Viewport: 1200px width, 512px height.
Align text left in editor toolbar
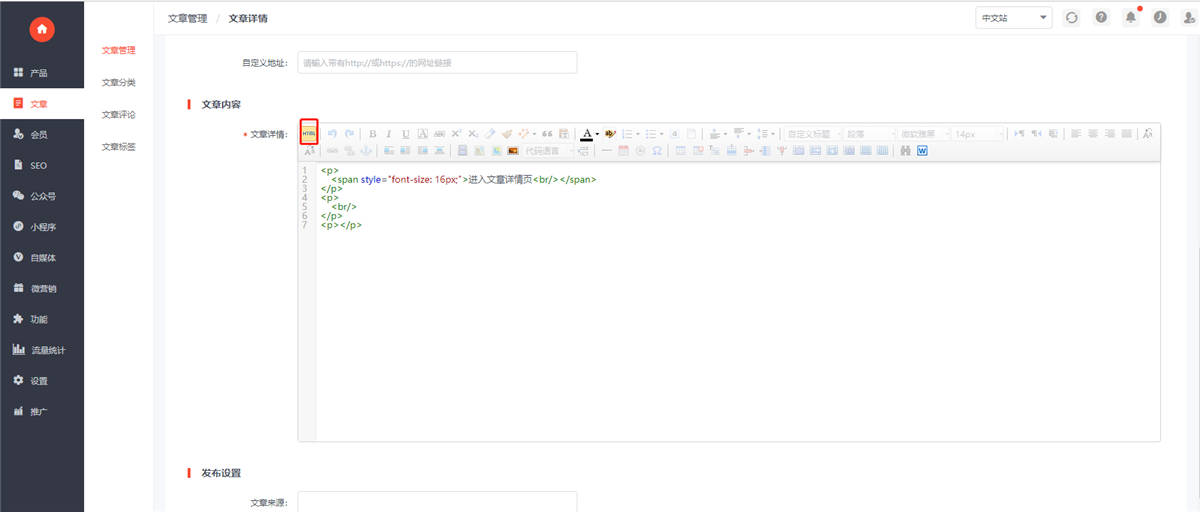tap(1076, 133)
